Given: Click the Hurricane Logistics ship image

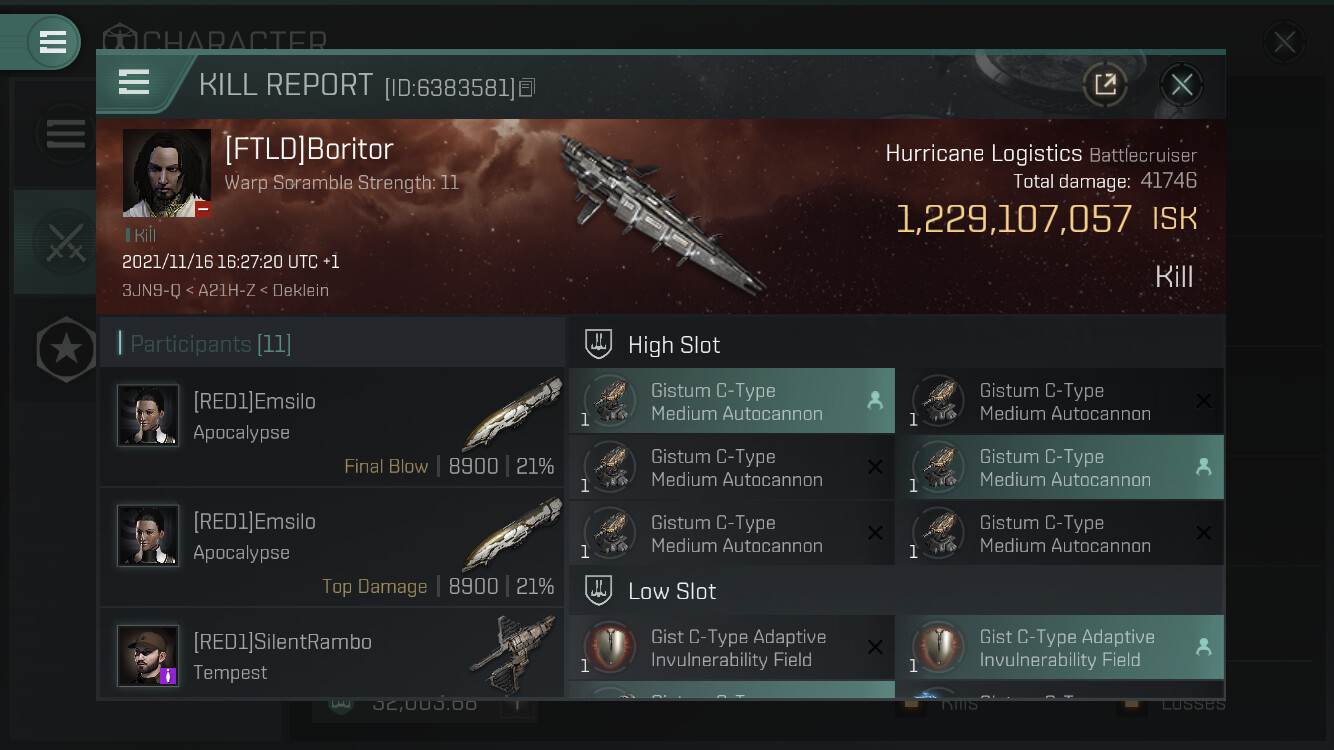Looking at the screenshot, I should pos(659,214).
